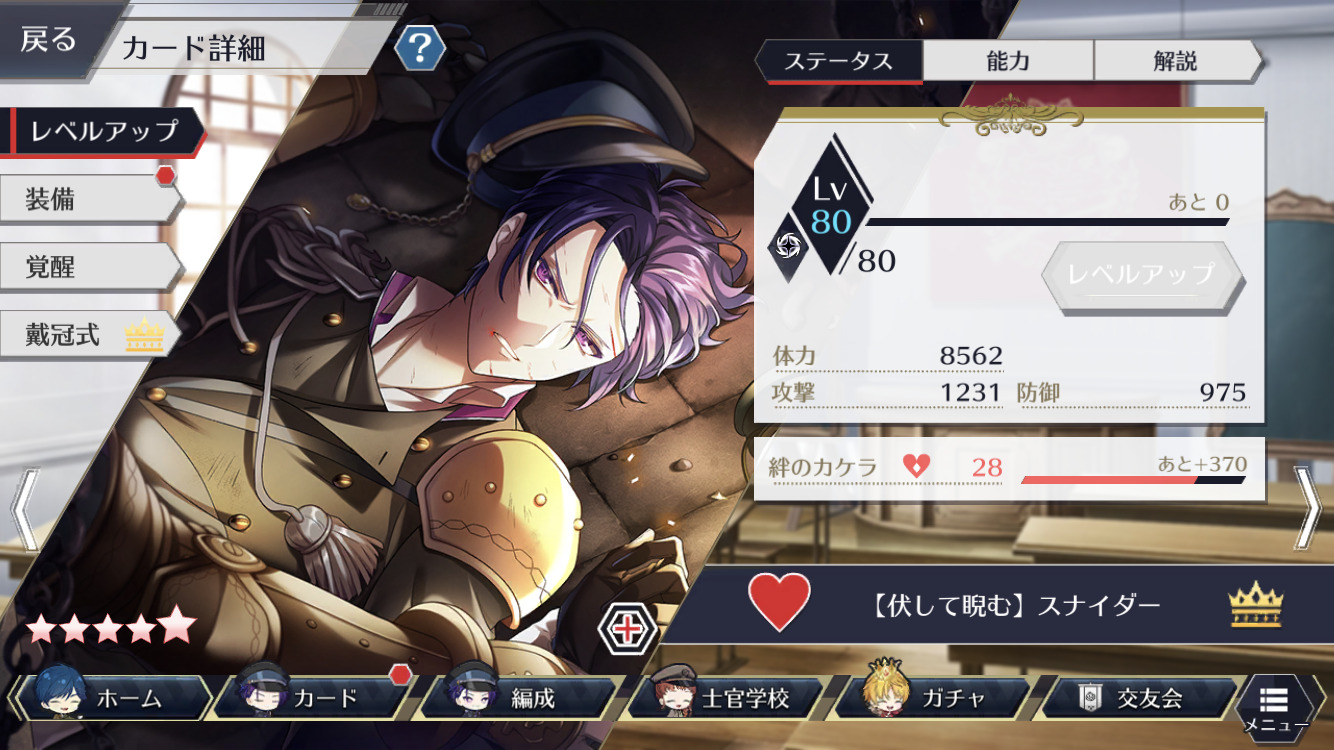
Task: Open the help question mark icon
Action: point(419,46)
